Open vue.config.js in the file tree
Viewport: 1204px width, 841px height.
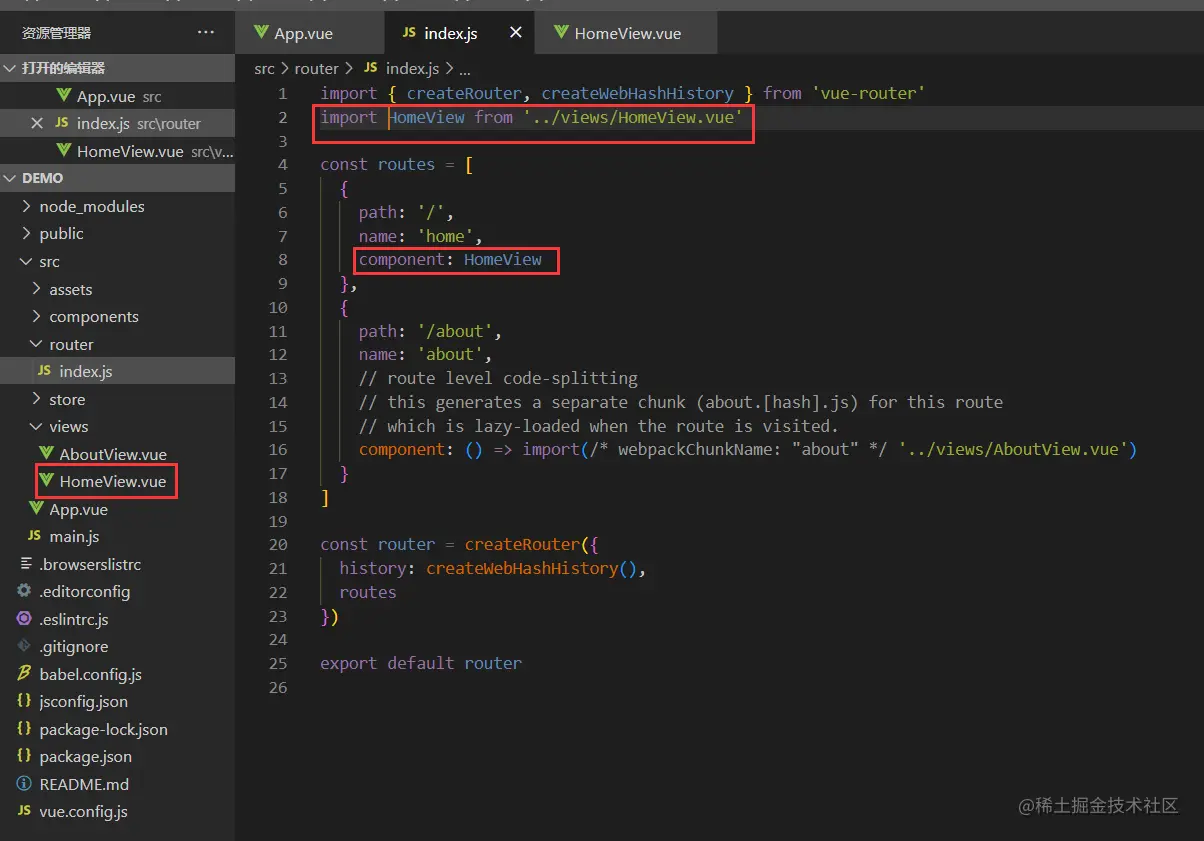pyautogui.click(x=117, y=812)
